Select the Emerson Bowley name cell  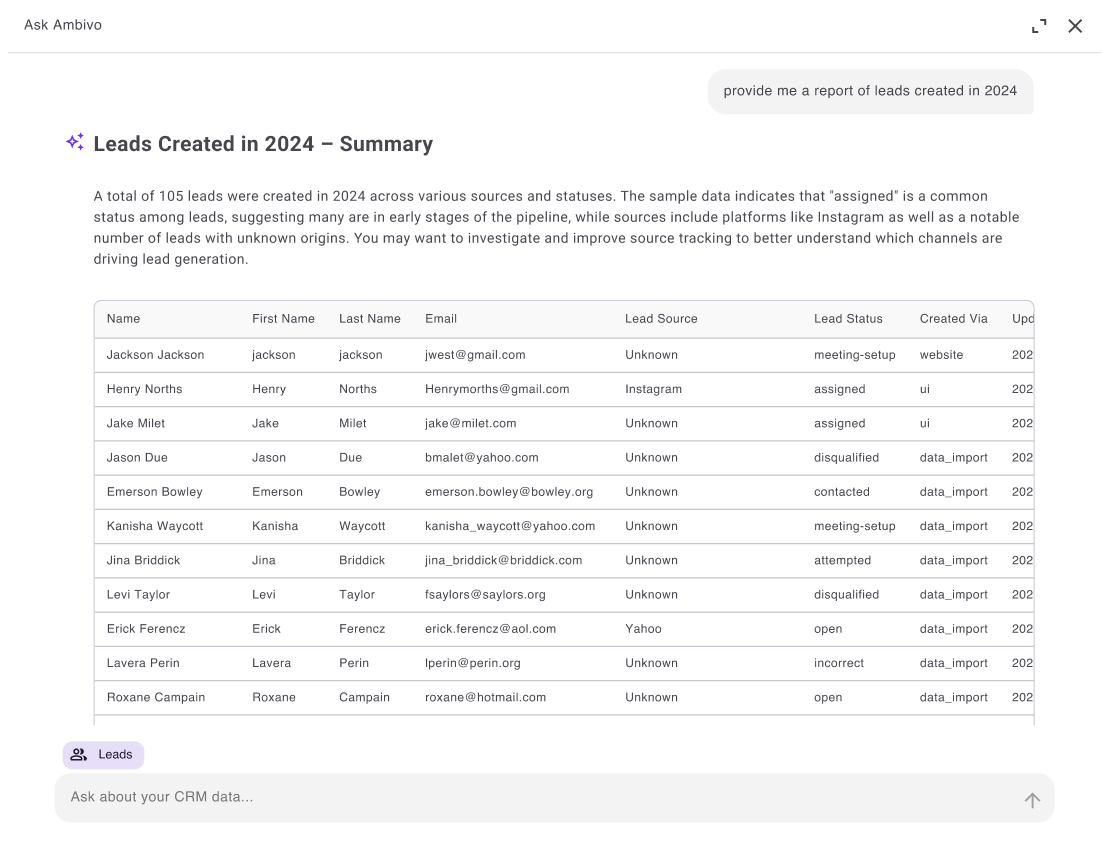[155, 492]
